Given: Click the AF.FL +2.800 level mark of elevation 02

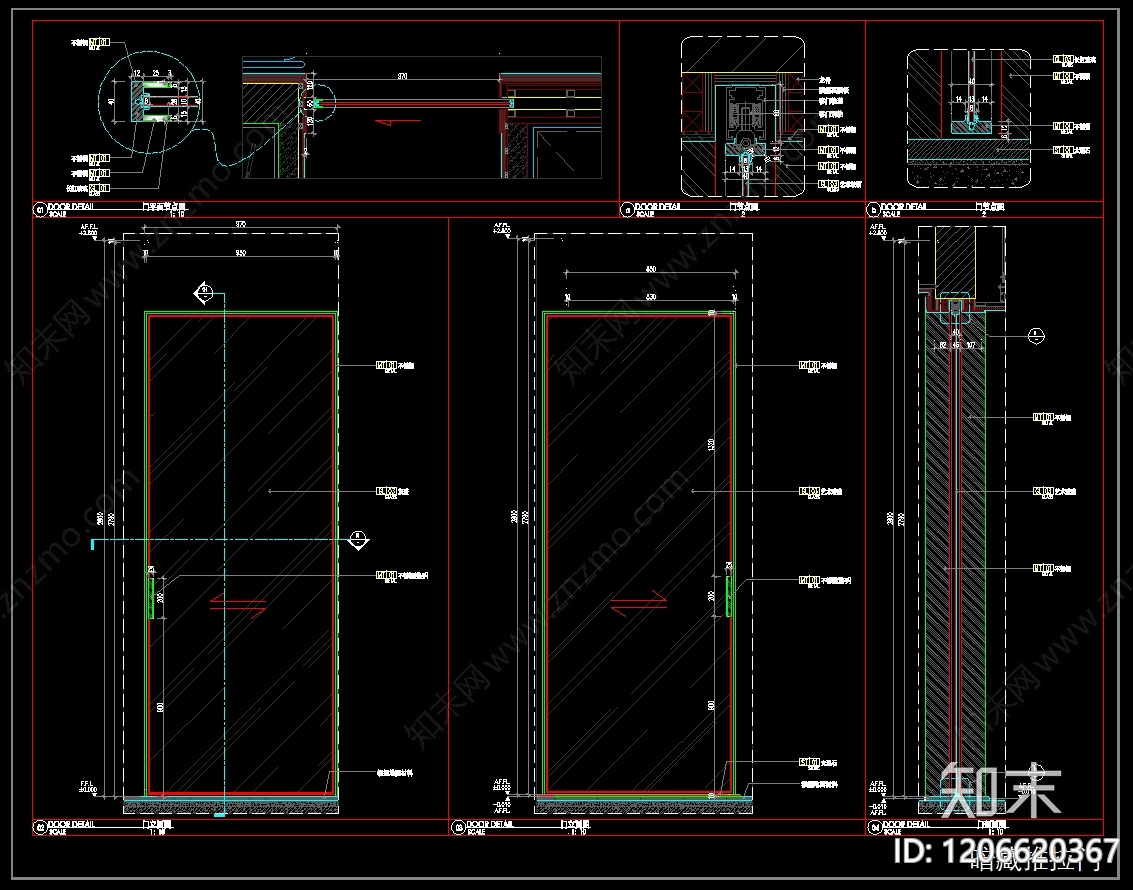Looking at the screenshot, I should (88, 231).
